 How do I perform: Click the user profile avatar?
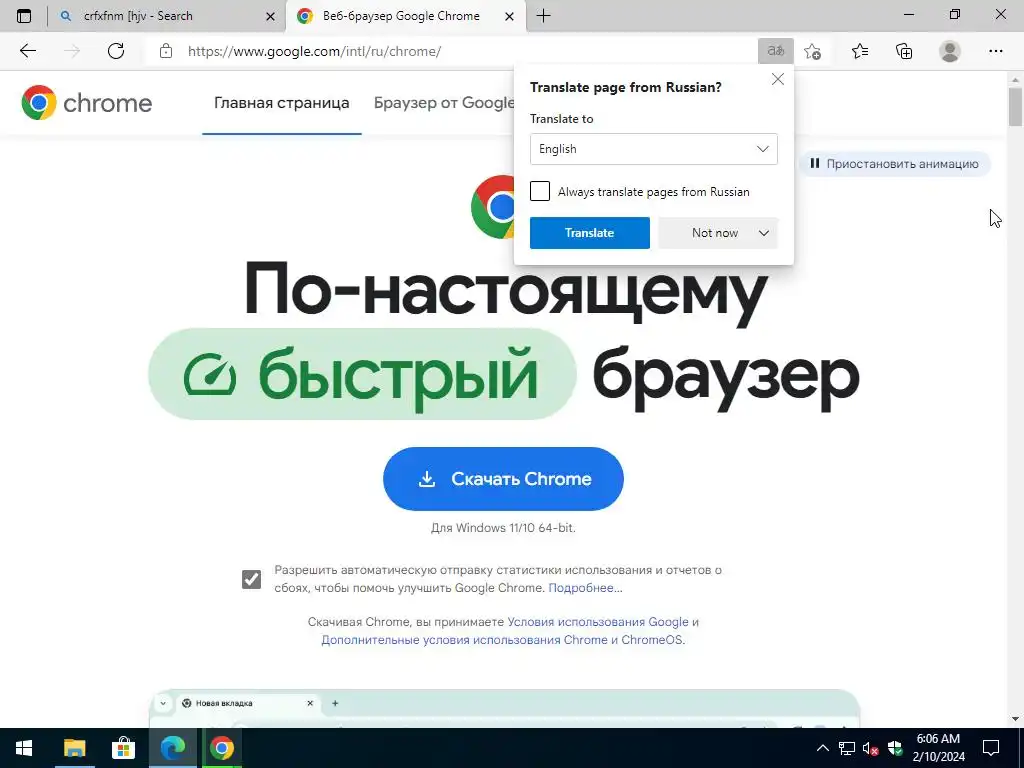tap(950, 51)
